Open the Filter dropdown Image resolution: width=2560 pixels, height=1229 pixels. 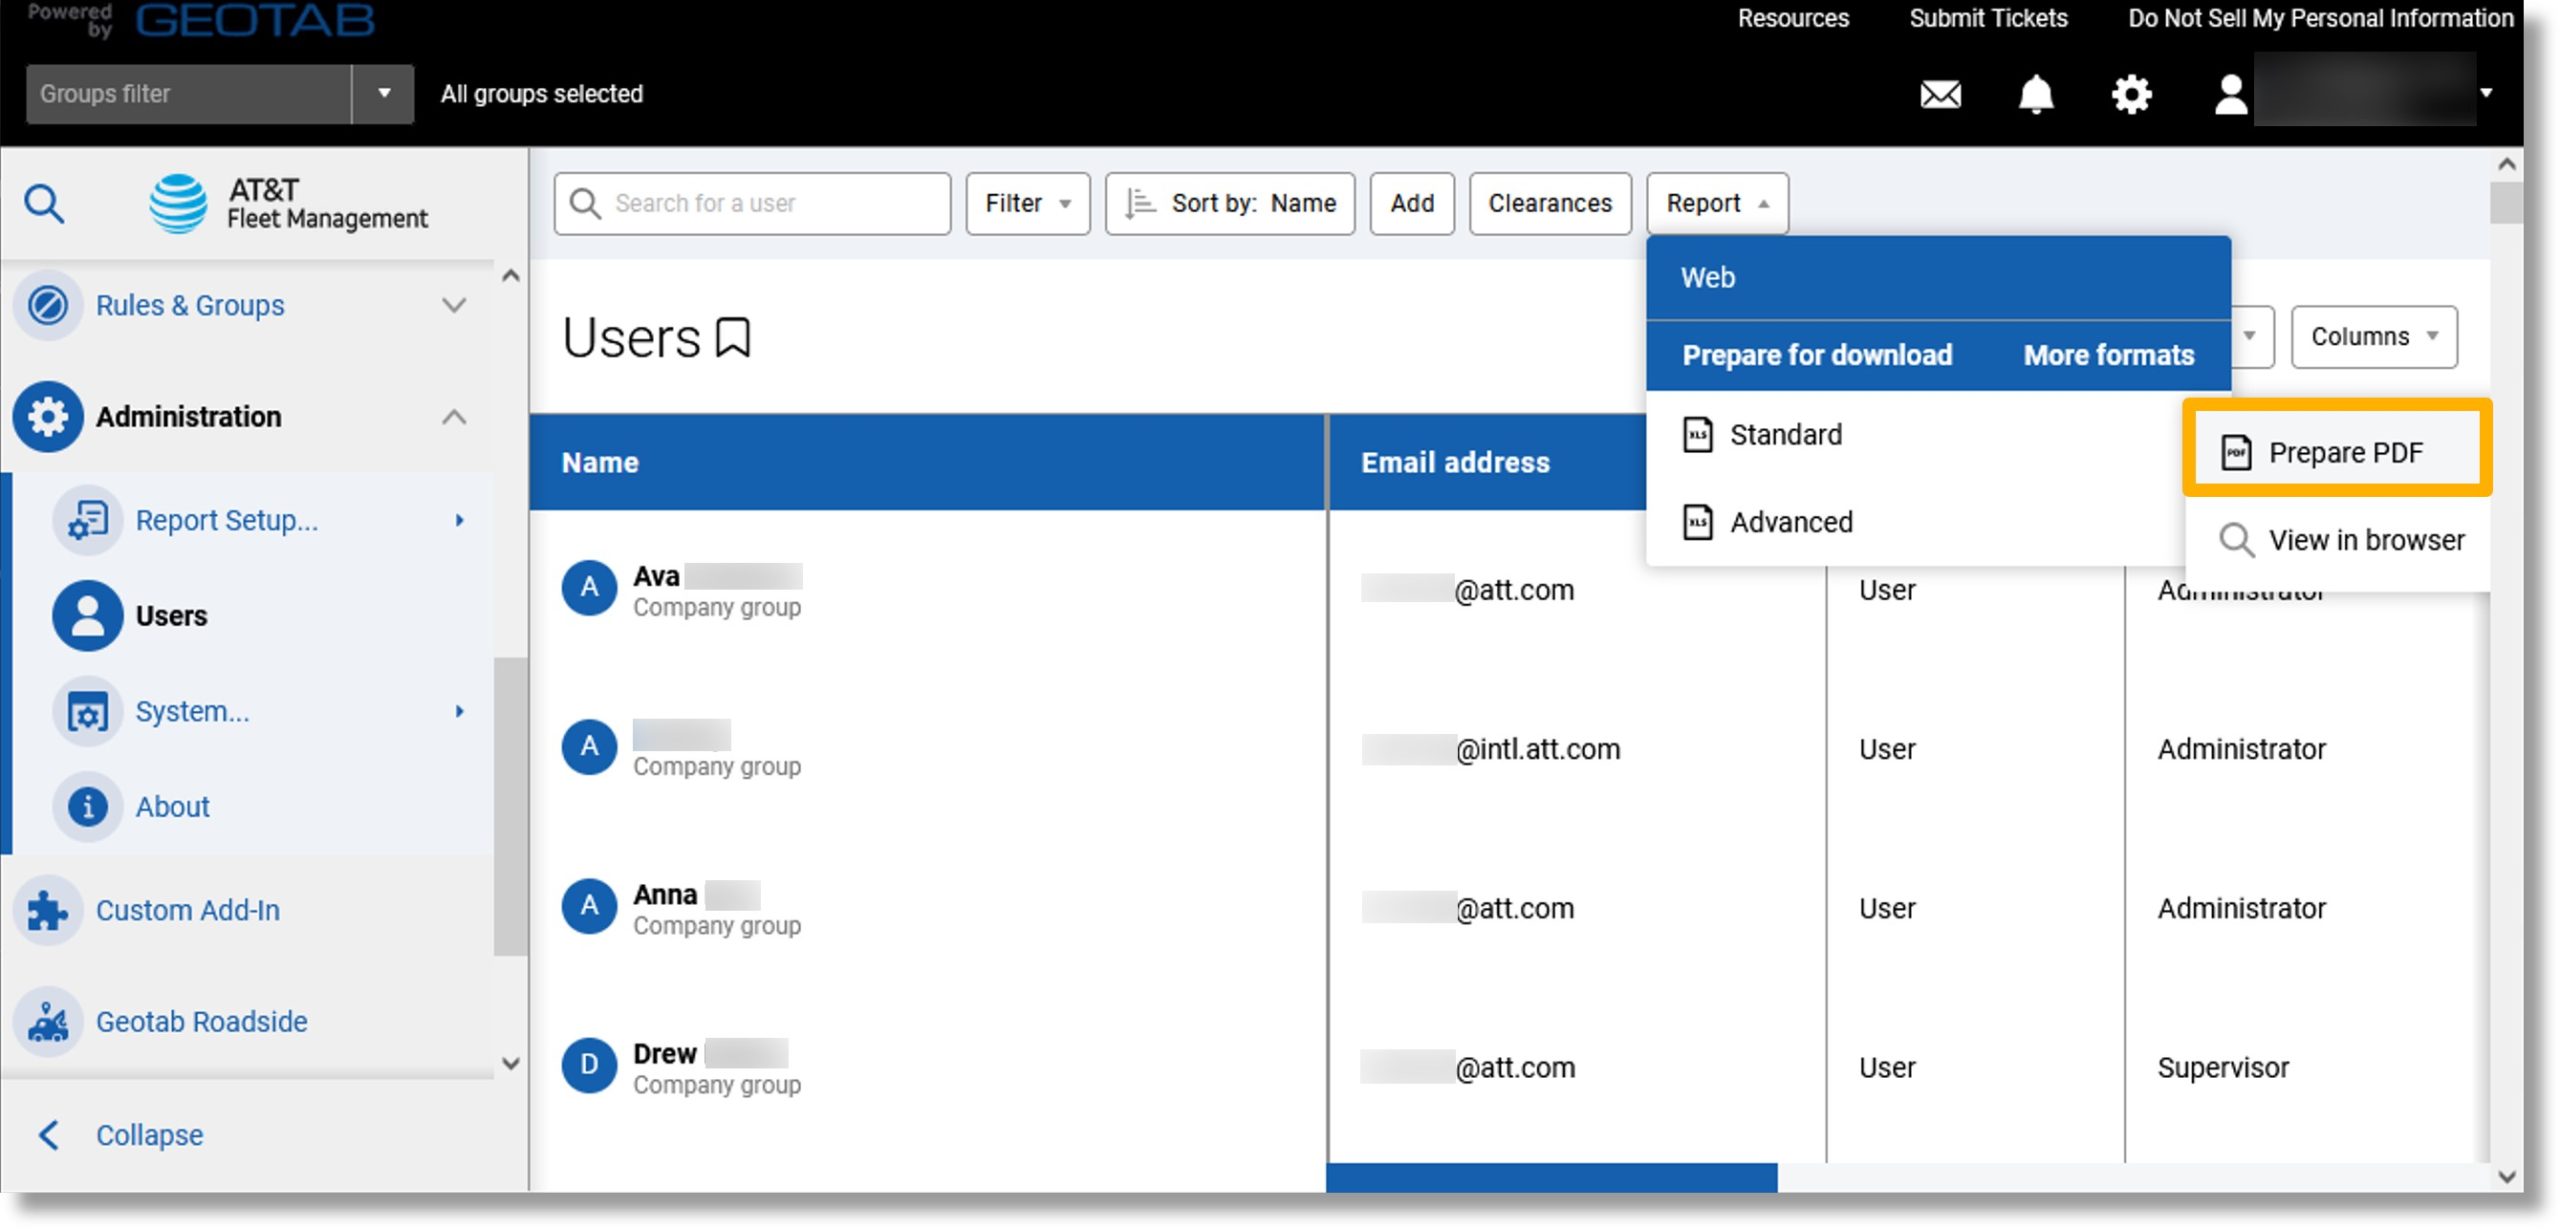coord(1027,204)
